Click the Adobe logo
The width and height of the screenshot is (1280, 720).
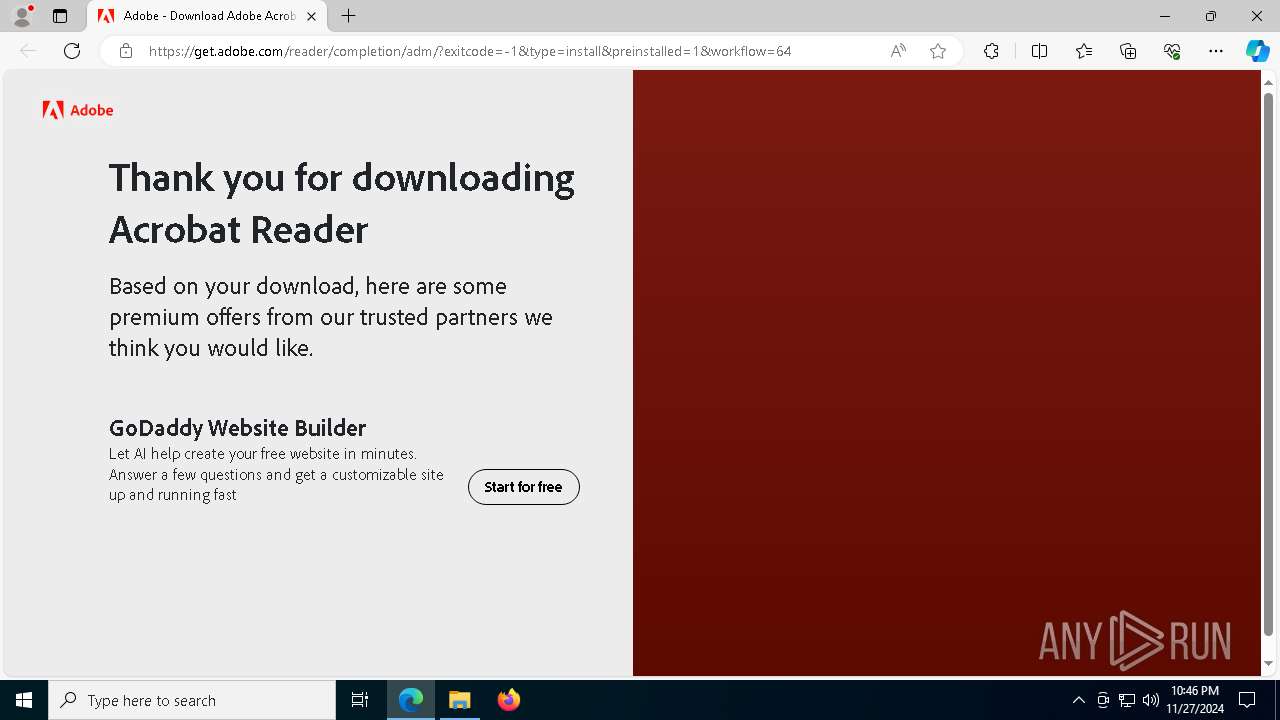pyautogui.click(x=78, y=110)
